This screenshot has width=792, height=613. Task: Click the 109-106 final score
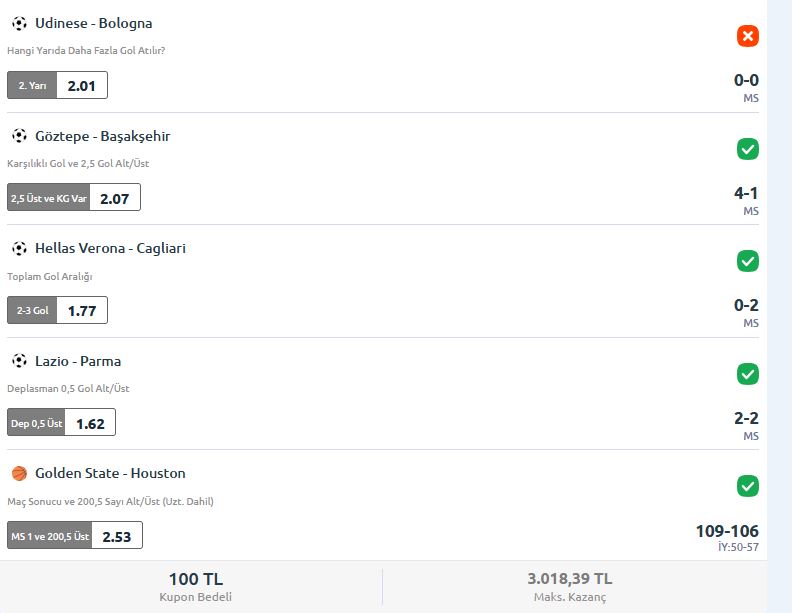pos(727,531)
